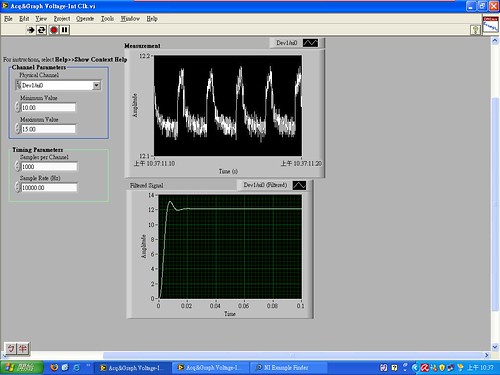Image resolution: width=500 pixels, height=375 pixels.
Task: Click the Run Continuously toolbar button
Action: coord(41,30)
